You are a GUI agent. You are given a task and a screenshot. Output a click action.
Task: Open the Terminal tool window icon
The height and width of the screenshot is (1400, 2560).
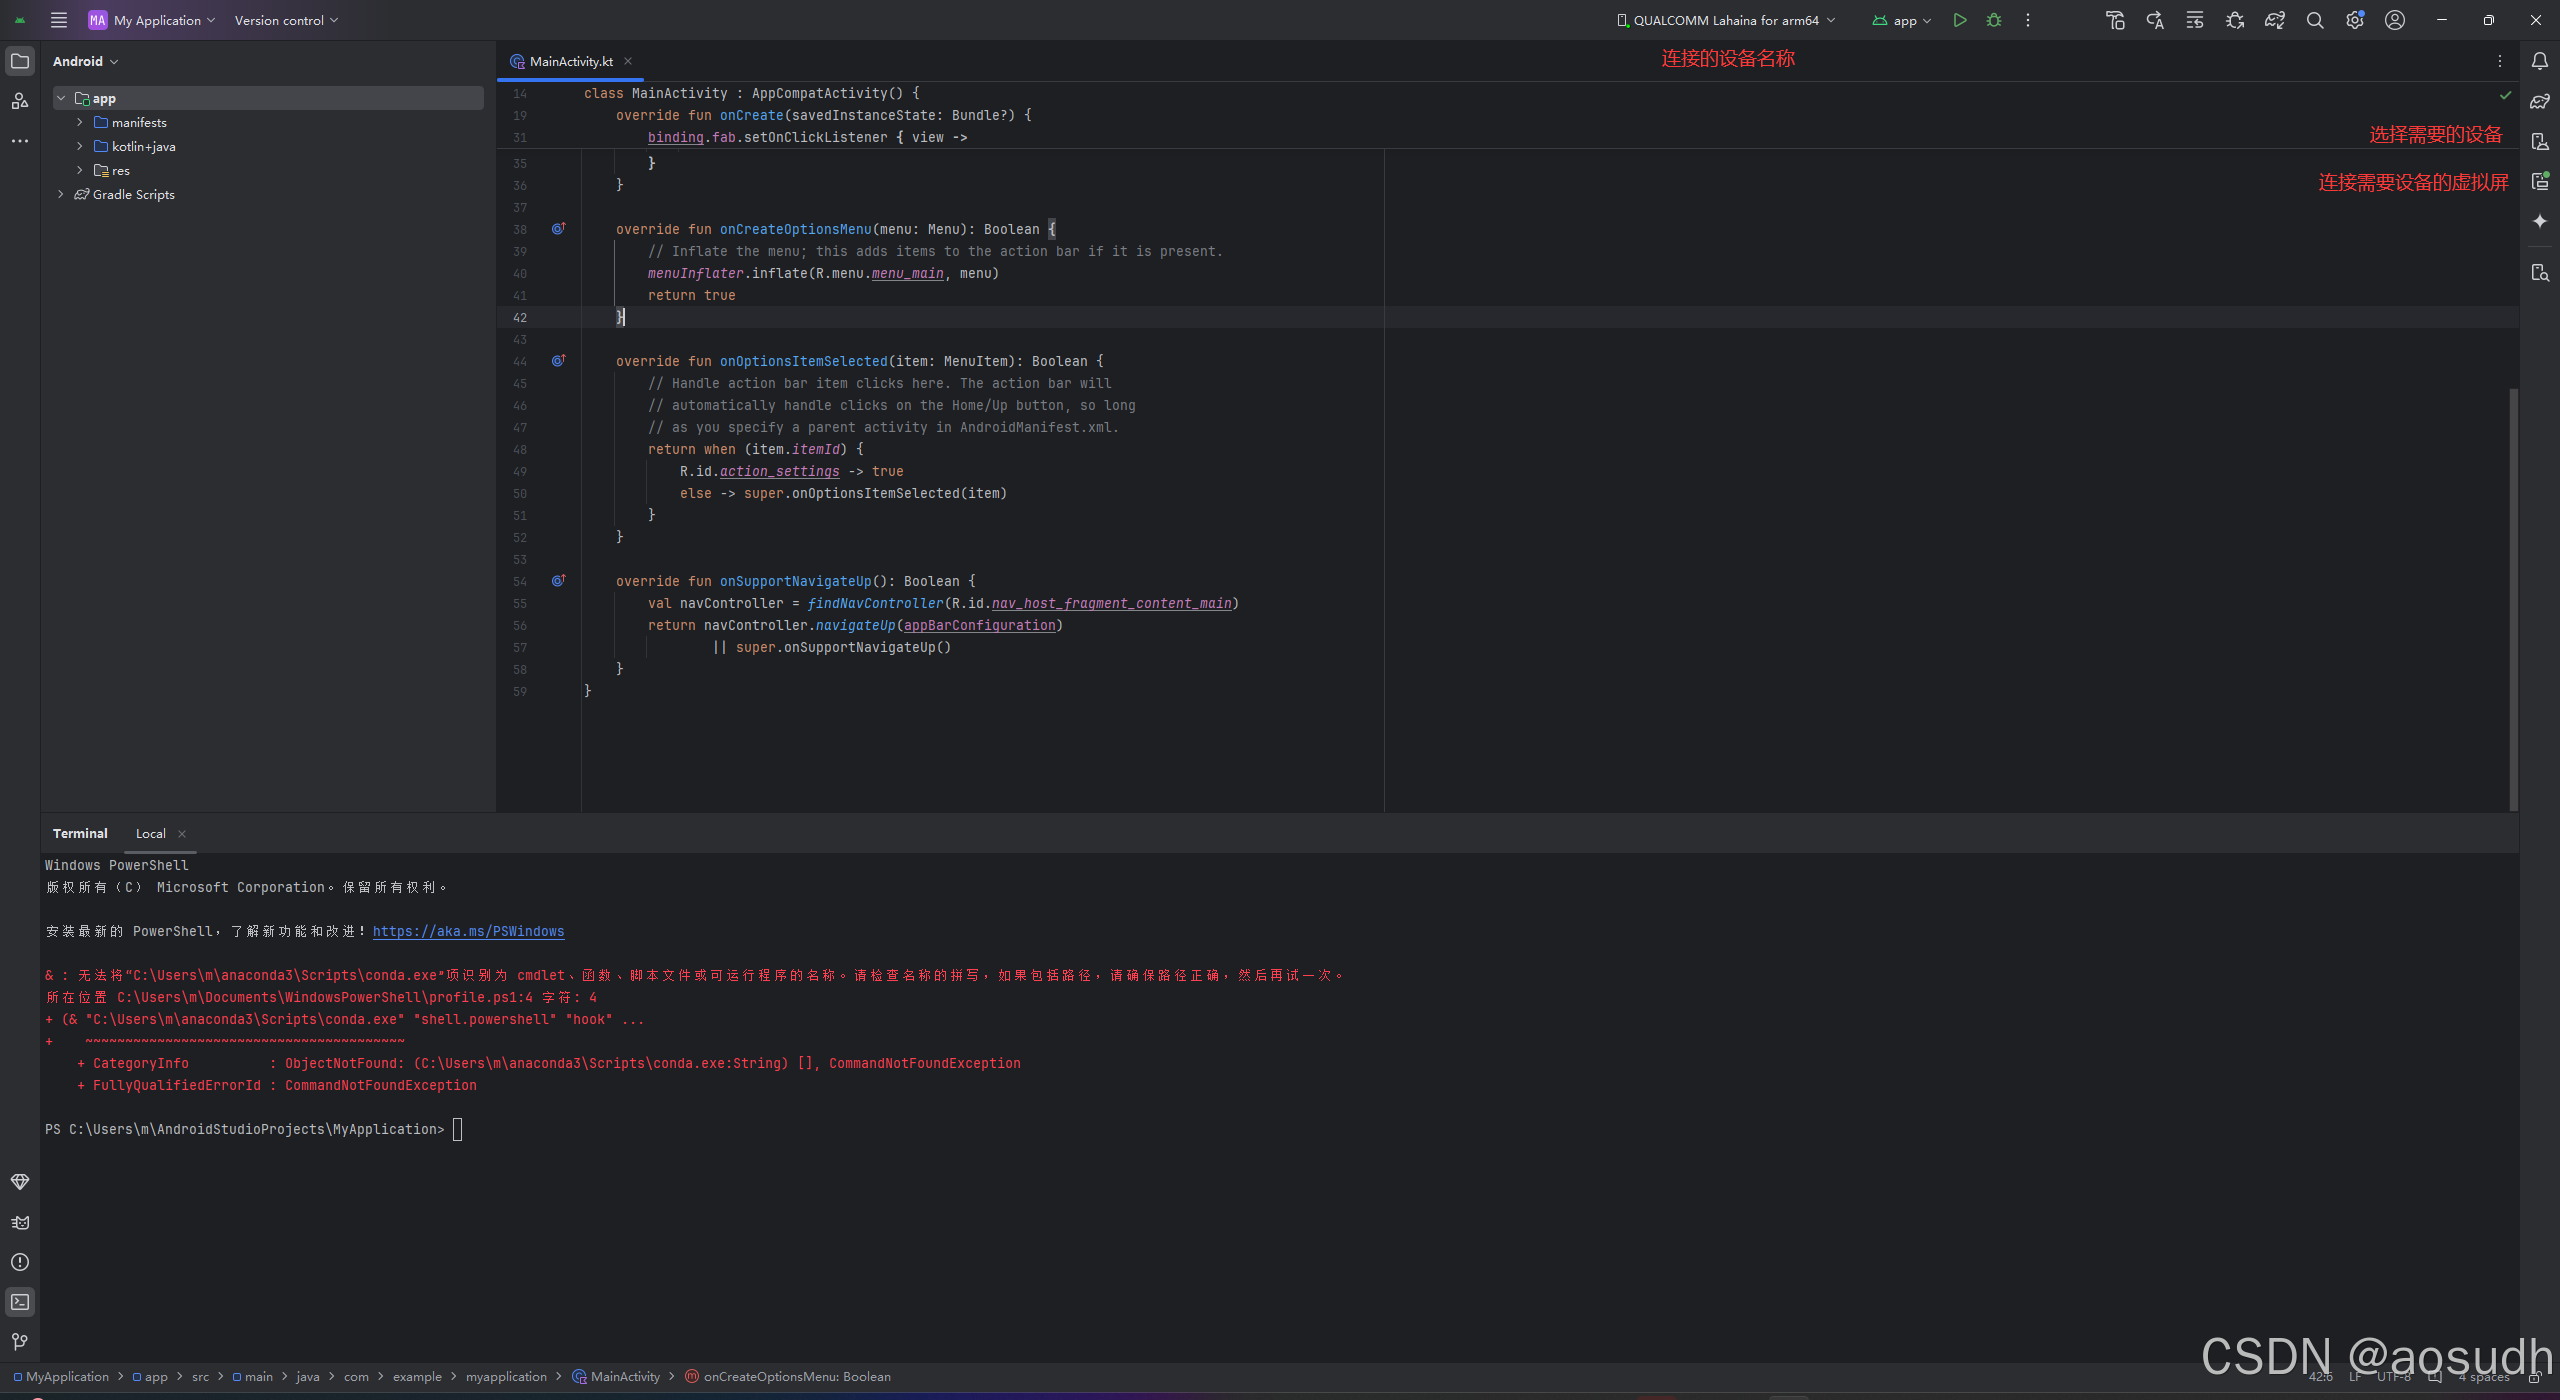(20, 1302)
